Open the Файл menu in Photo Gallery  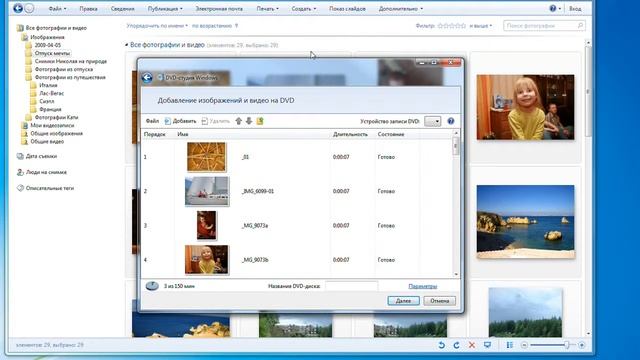click(x=57, y=9)
